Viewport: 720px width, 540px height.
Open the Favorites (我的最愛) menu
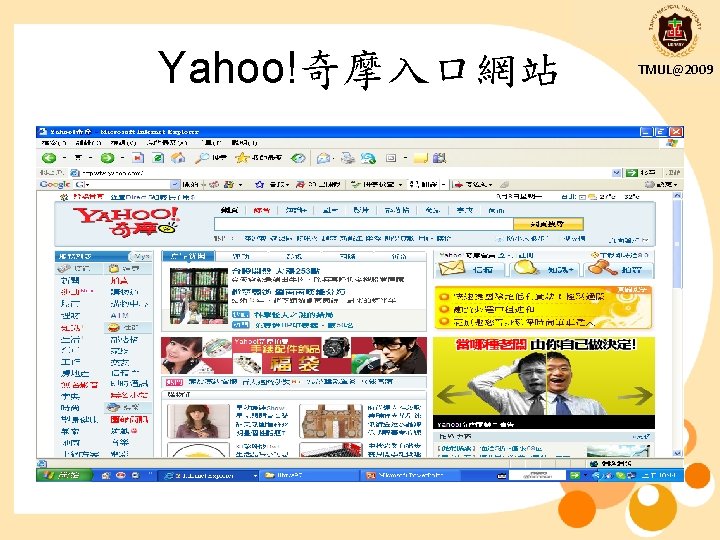(x=167, y=143)
